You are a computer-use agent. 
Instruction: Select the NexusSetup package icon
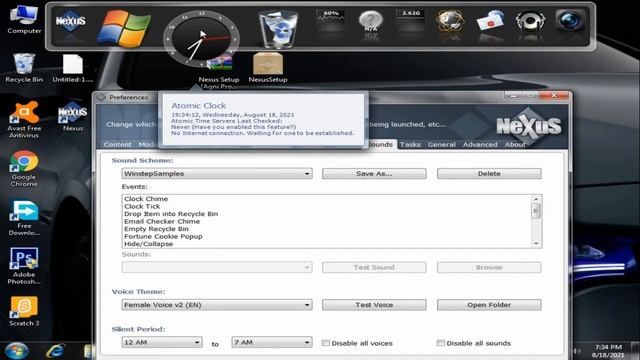tap(268, 68)
